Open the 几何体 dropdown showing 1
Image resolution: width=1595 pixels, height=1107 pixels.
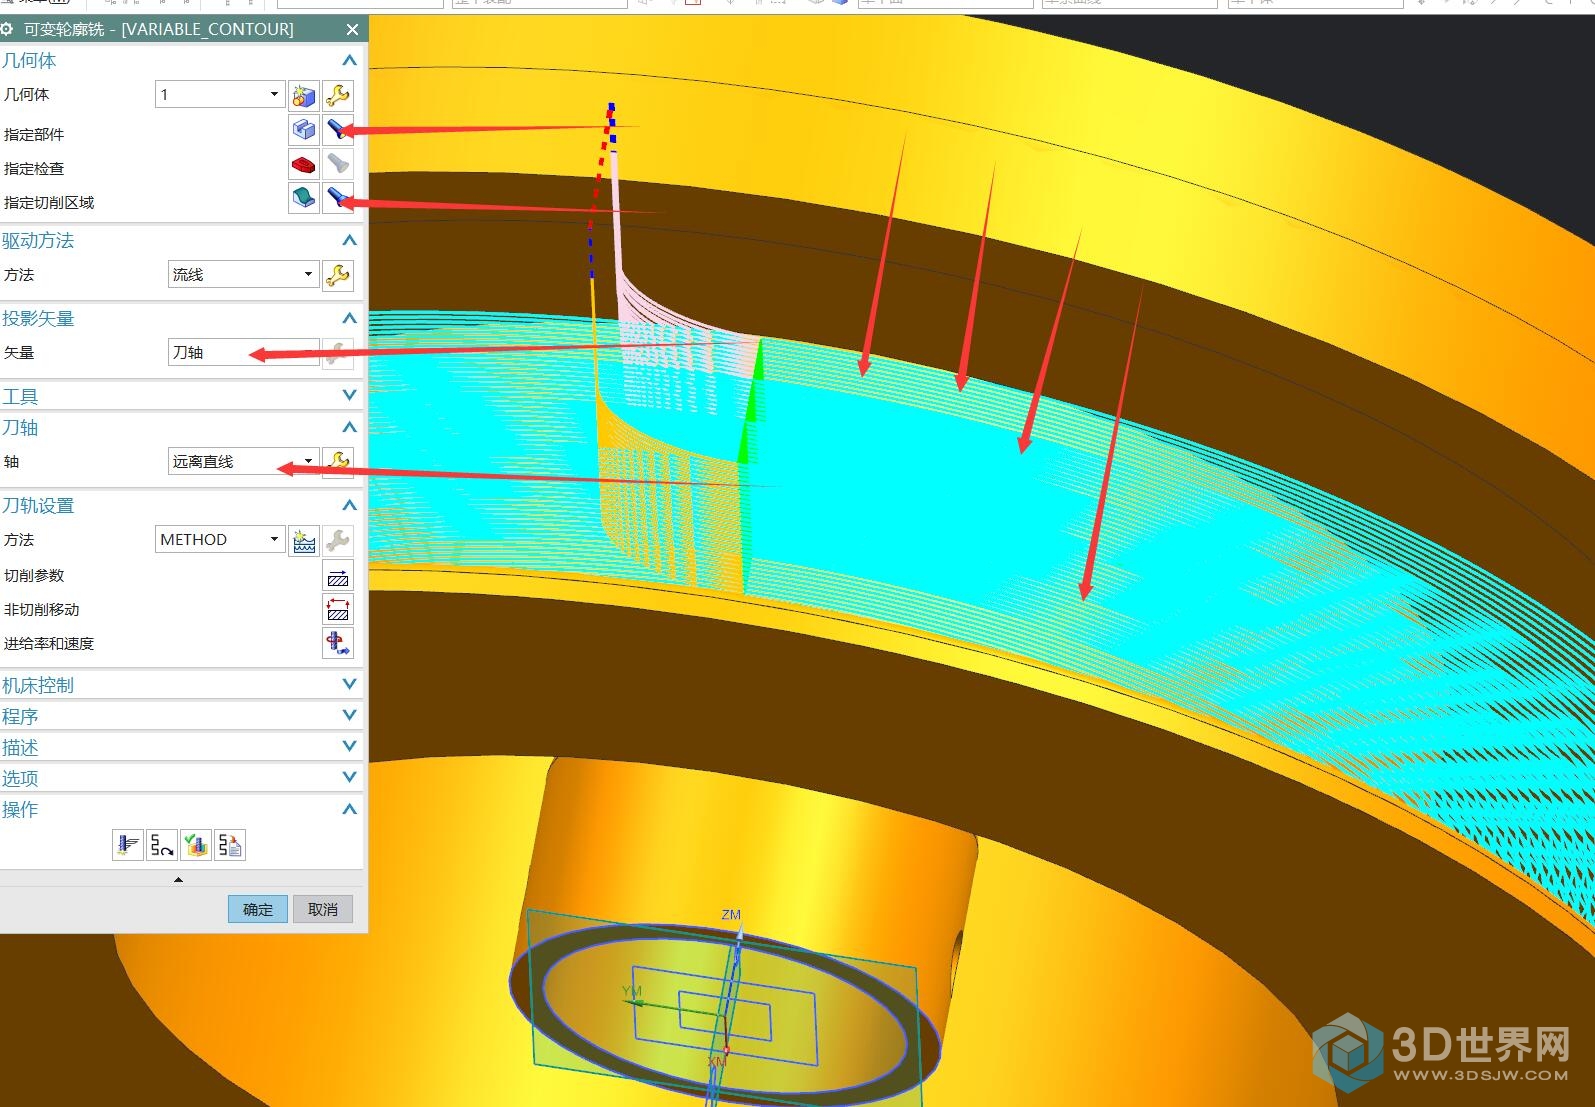[x=220, y=94]
